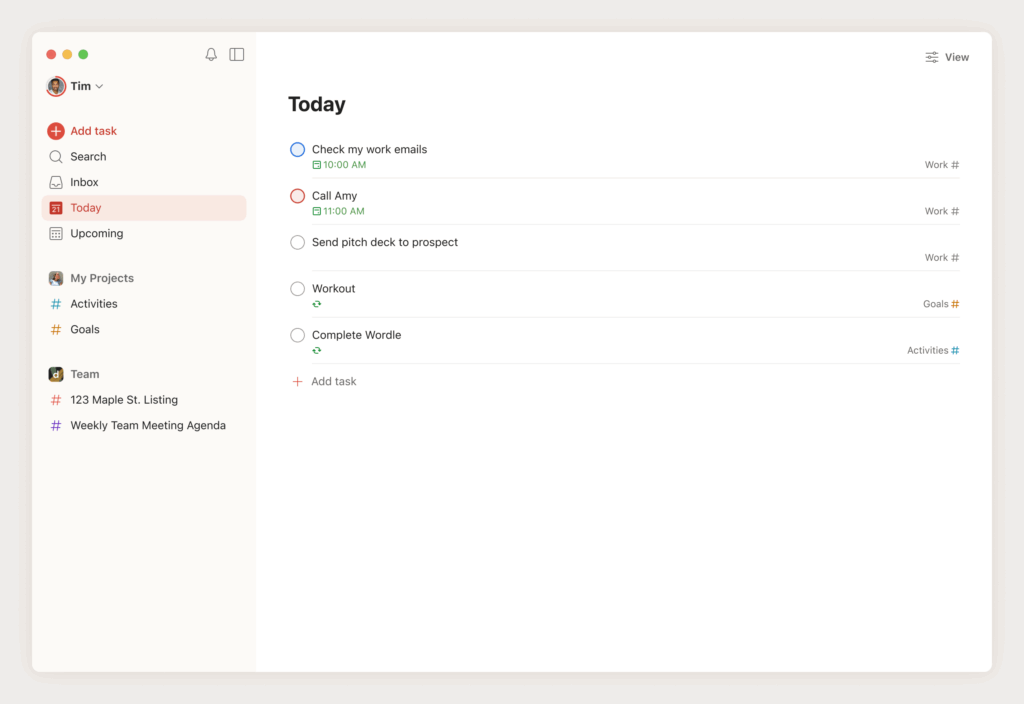1024x704 pixels.
Task: Toggle the sidebar panel icon
Action: click(236, 54)
